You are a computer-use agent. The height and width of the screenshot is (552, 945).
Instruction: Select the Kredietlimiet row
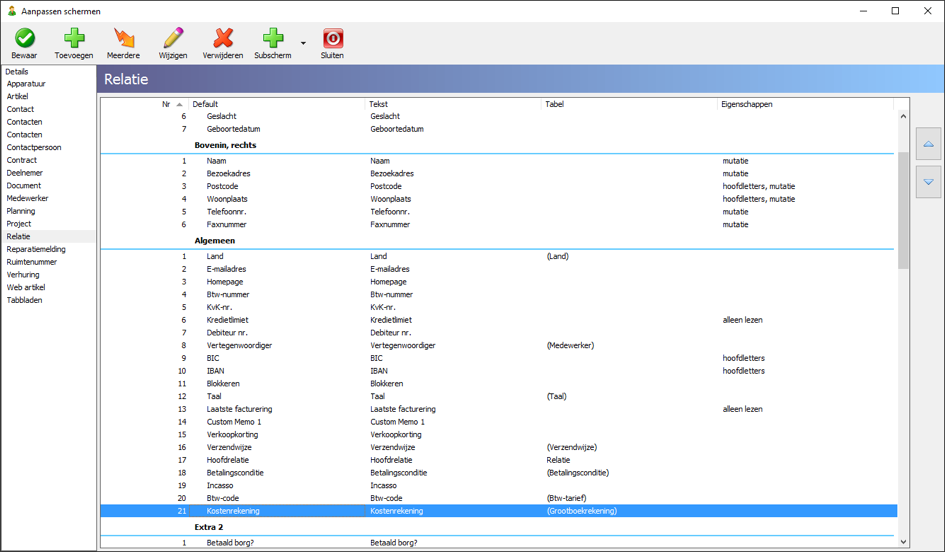pyautogui.click(x=498, y=320)
